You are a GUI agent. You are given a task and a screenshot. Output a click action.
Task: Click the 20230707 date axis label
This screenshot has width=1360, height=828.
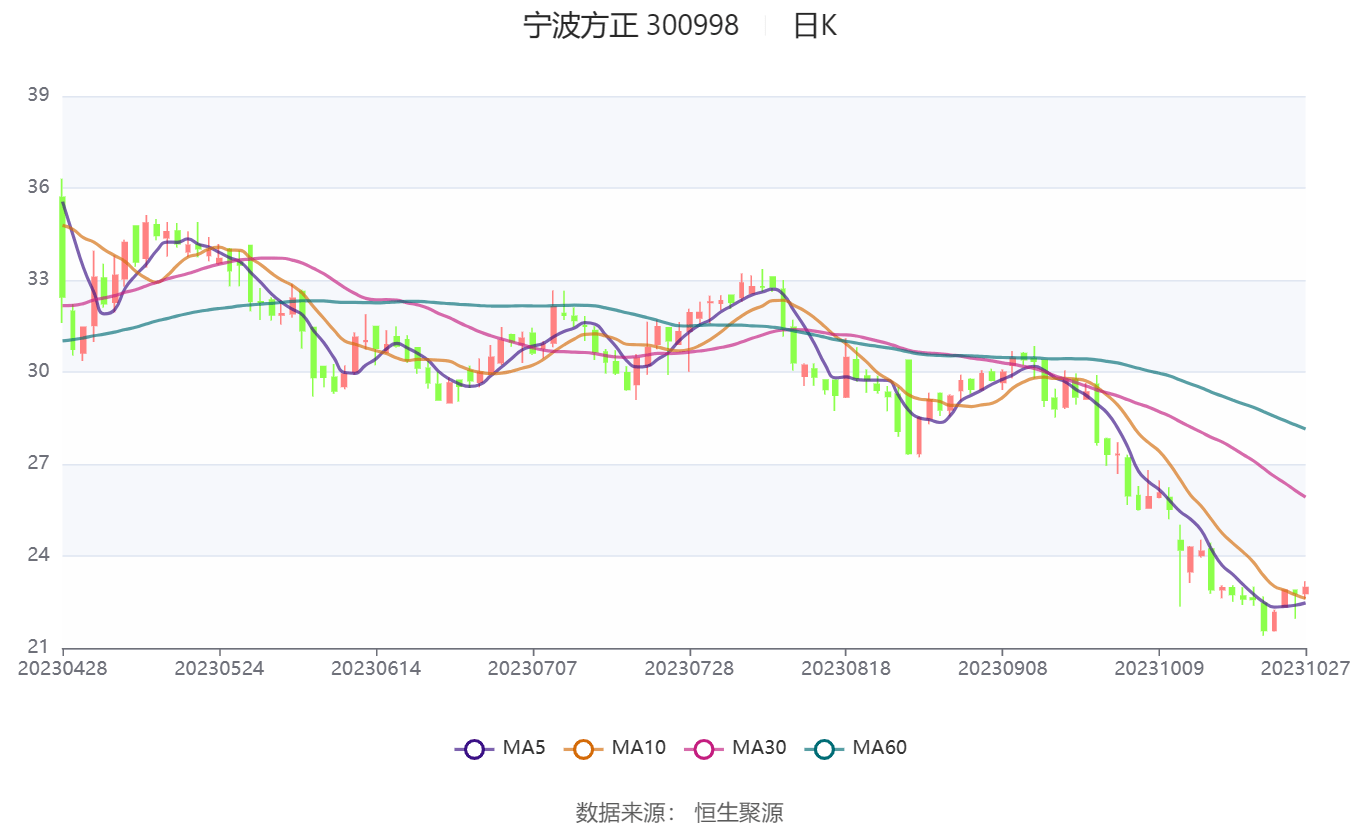pyautogui.click(x=532, y=667)
